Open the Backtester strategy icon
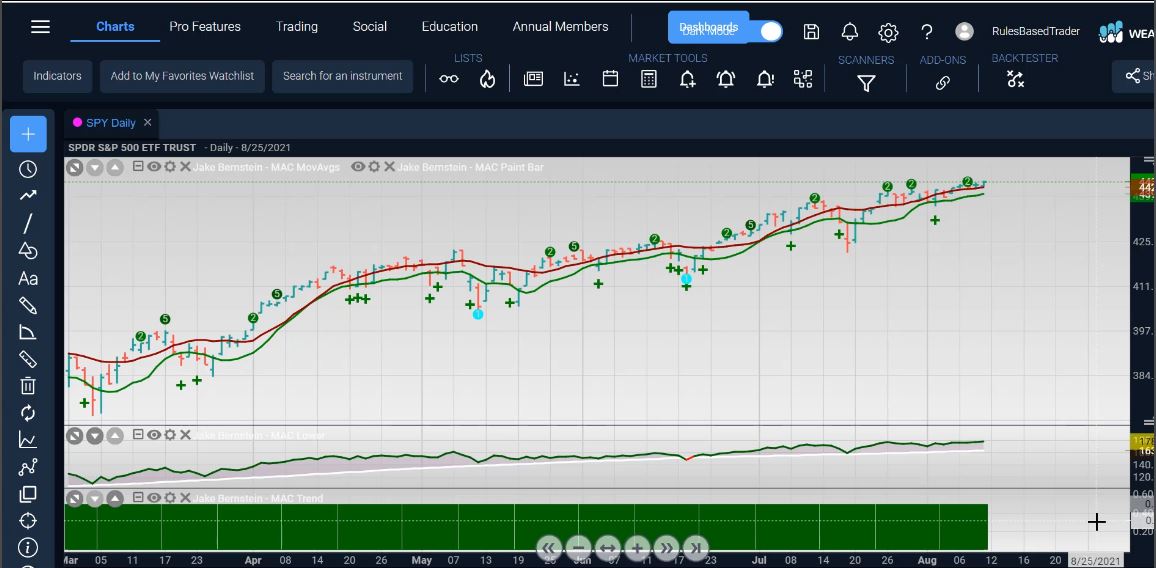Screen dimensions: 1156x568 coord(1015,80)
